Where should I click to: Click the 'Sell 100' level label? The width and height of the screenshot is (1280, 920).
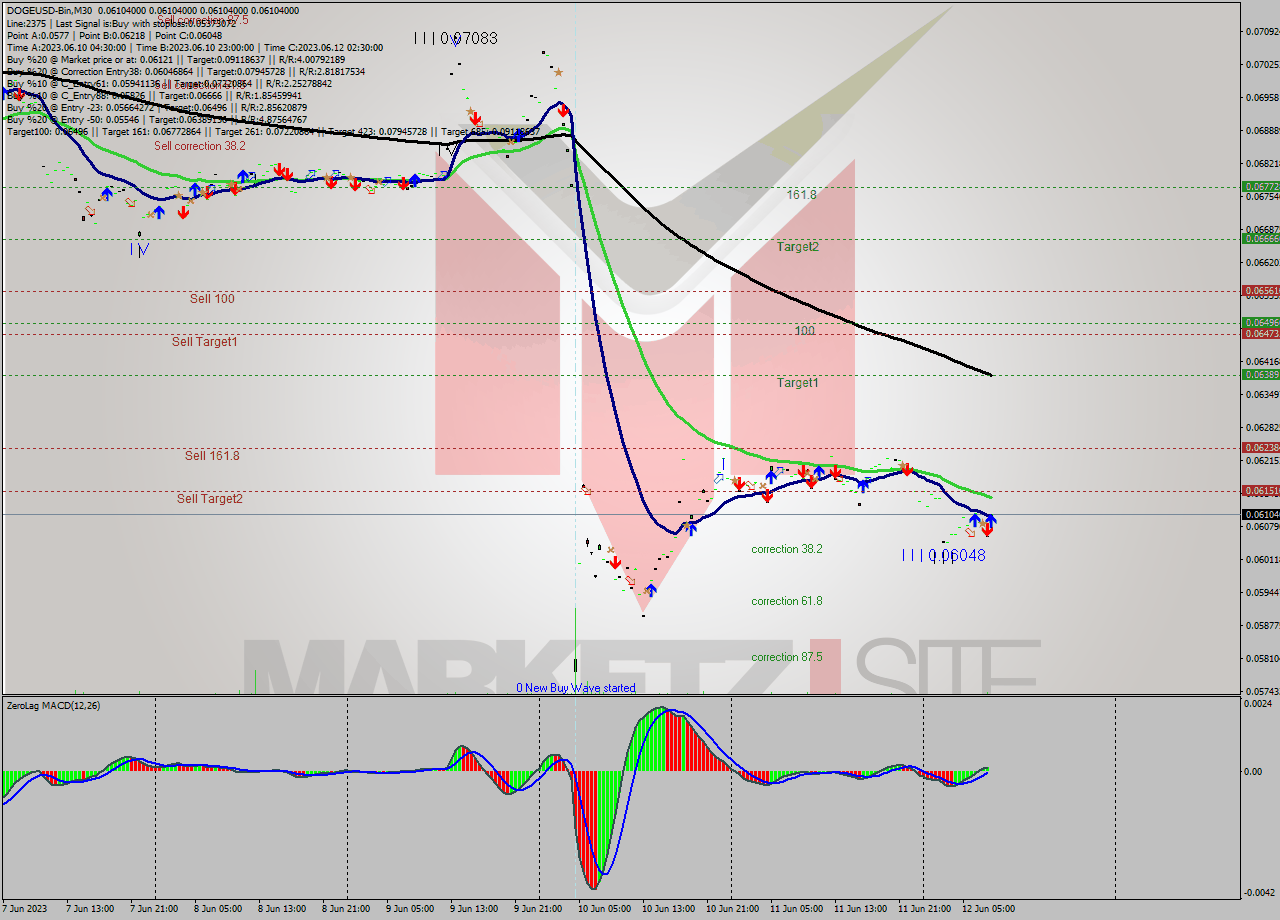pos(212,298)
